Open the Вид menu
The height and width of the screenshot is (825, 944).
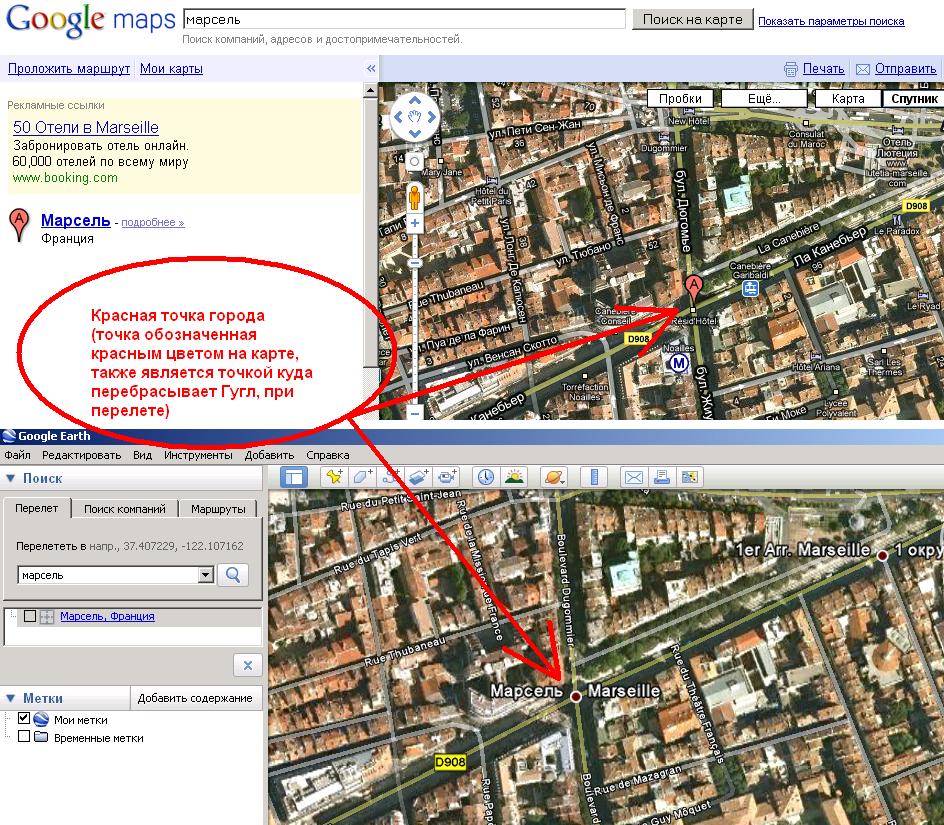coord(143,455)
